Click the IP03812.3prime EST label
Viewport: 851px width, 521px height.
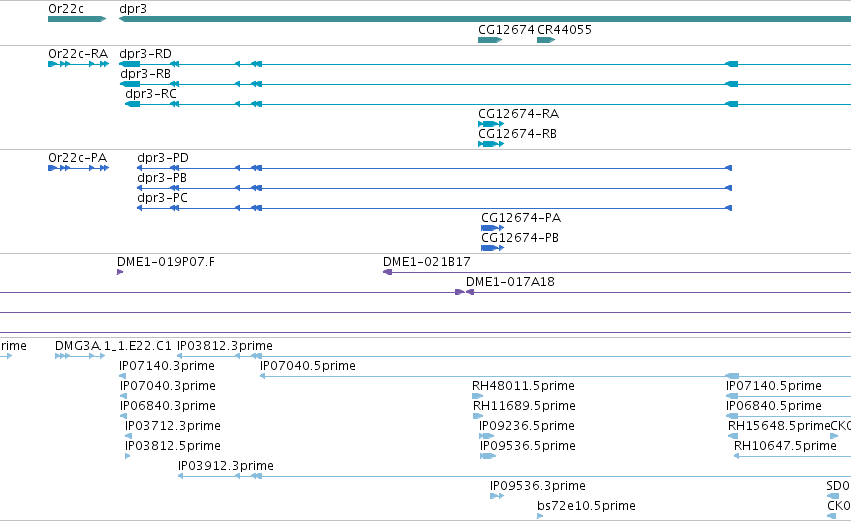(x=225, y=346)
